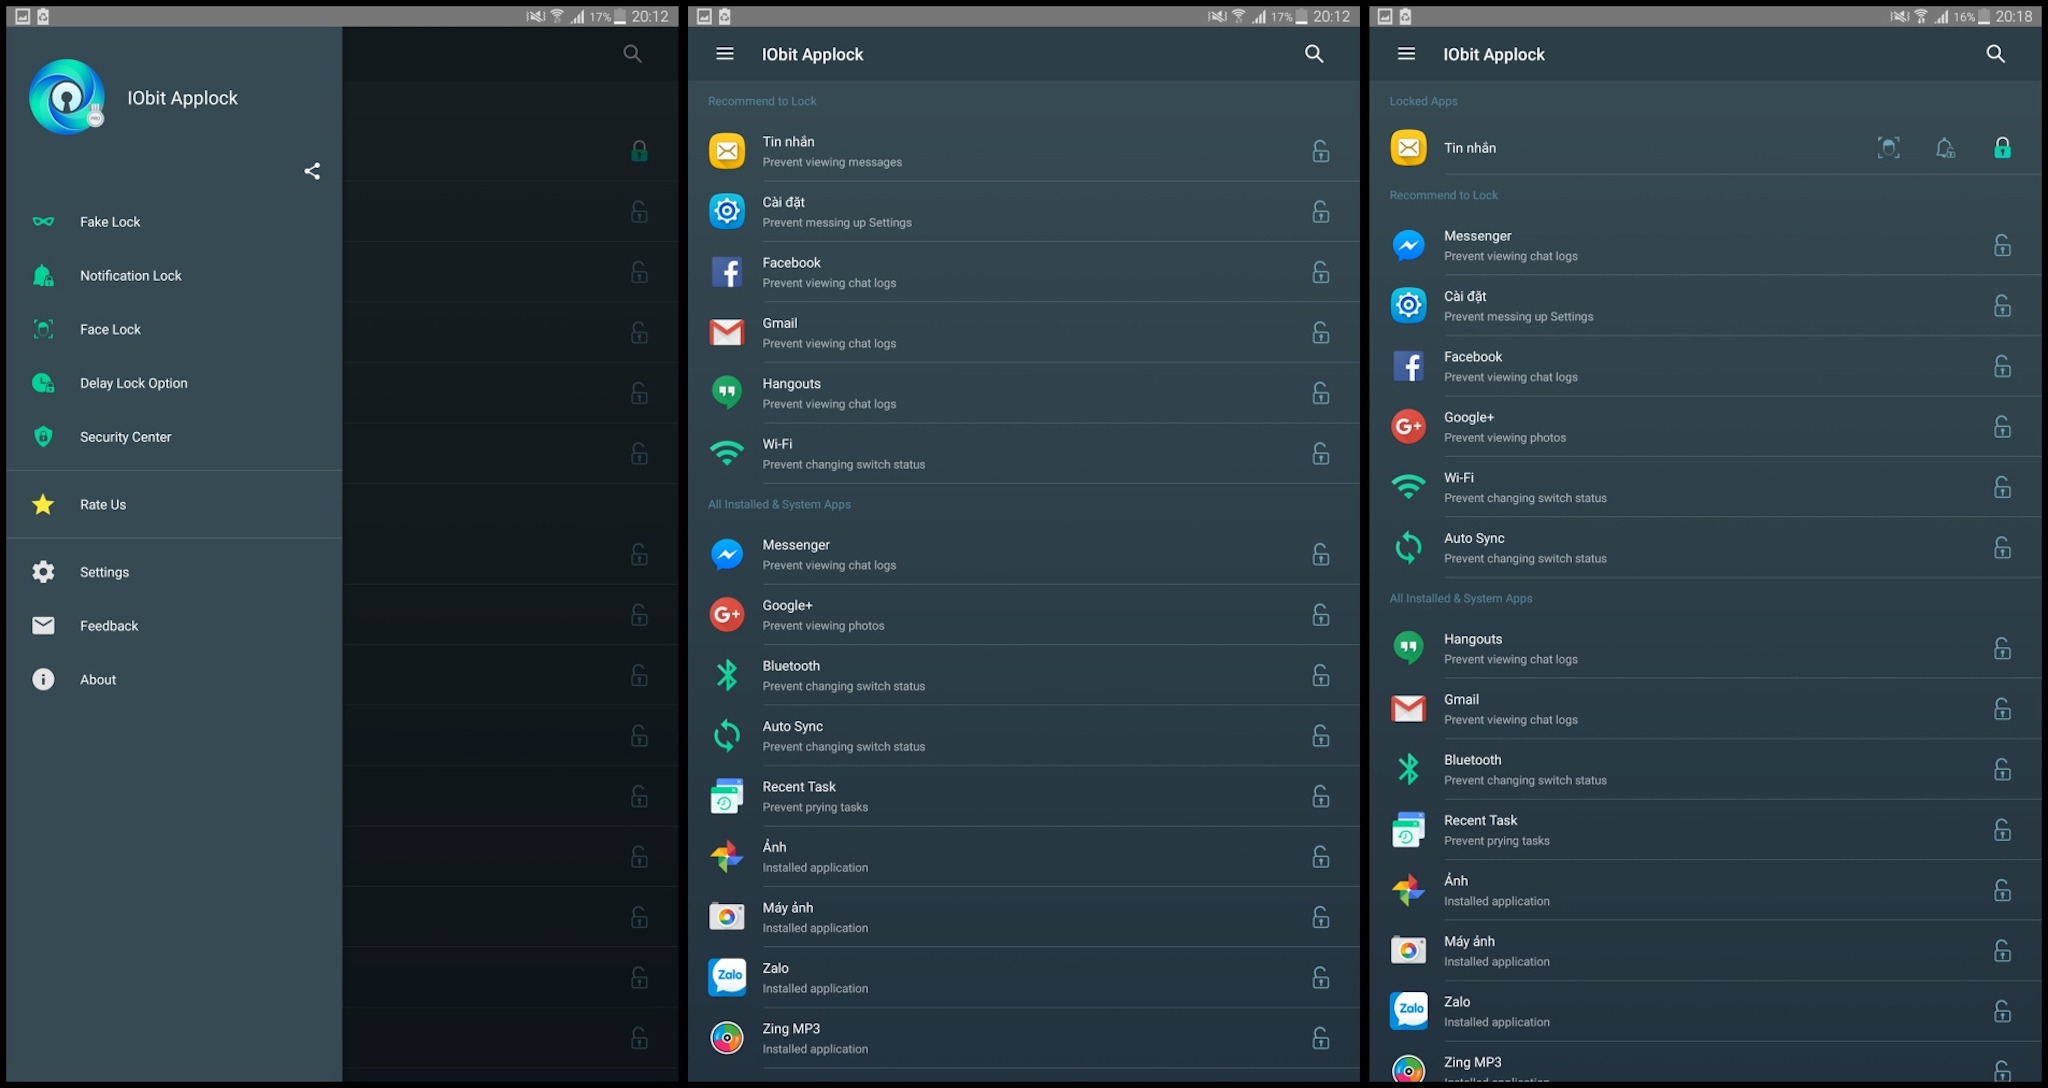Tap the 'Máy ảnh' label on the right screen
The image size is (2048, 1088).
tap(1469, 941)
